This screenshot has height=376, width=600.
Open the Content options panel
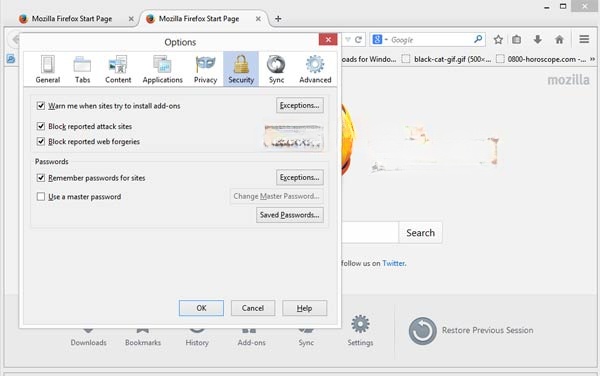118,69
